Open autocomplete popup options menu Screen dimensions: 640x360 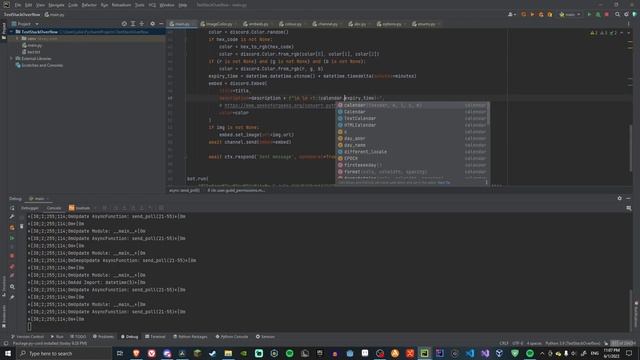tap(486, 182)
